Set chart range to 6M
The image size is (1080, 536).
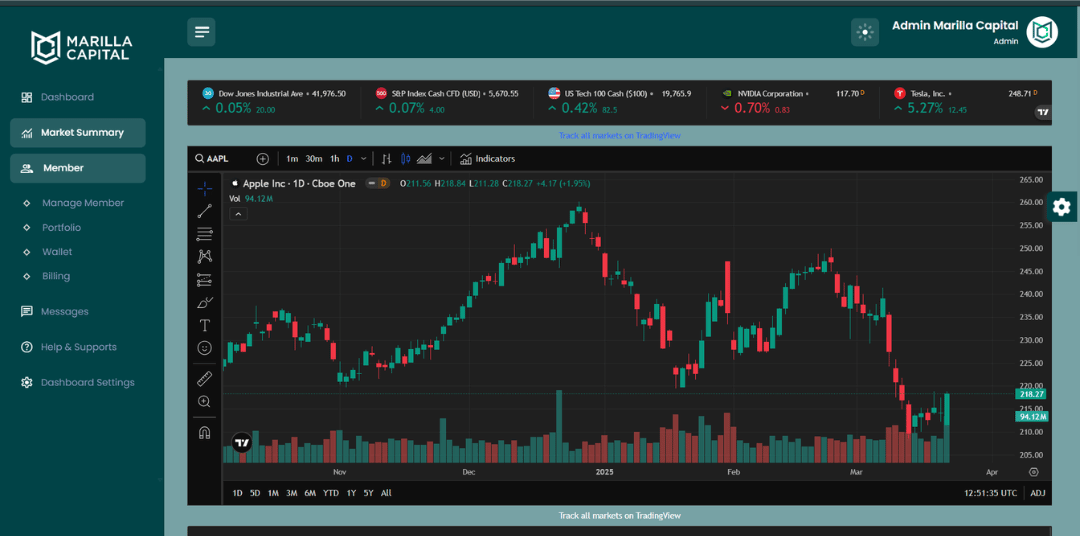(310, 493)
